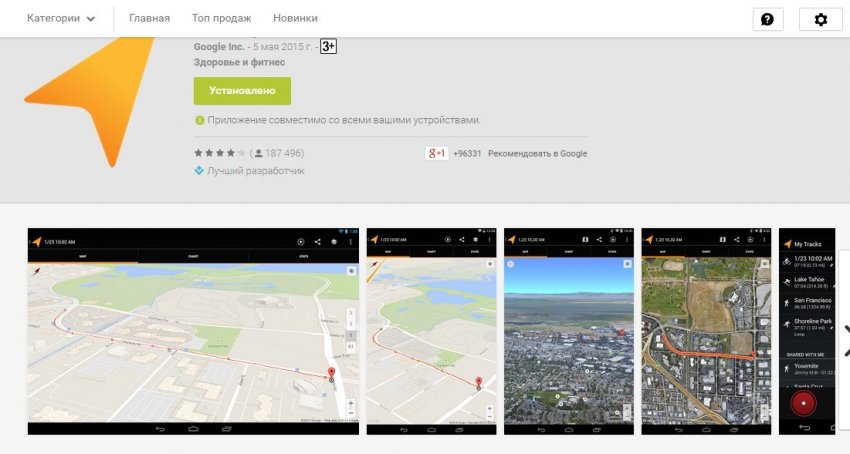The width and height of the screenshot is (850, 454).
Task: Expand the Категории dropdown
Action: tap(61, 18)
